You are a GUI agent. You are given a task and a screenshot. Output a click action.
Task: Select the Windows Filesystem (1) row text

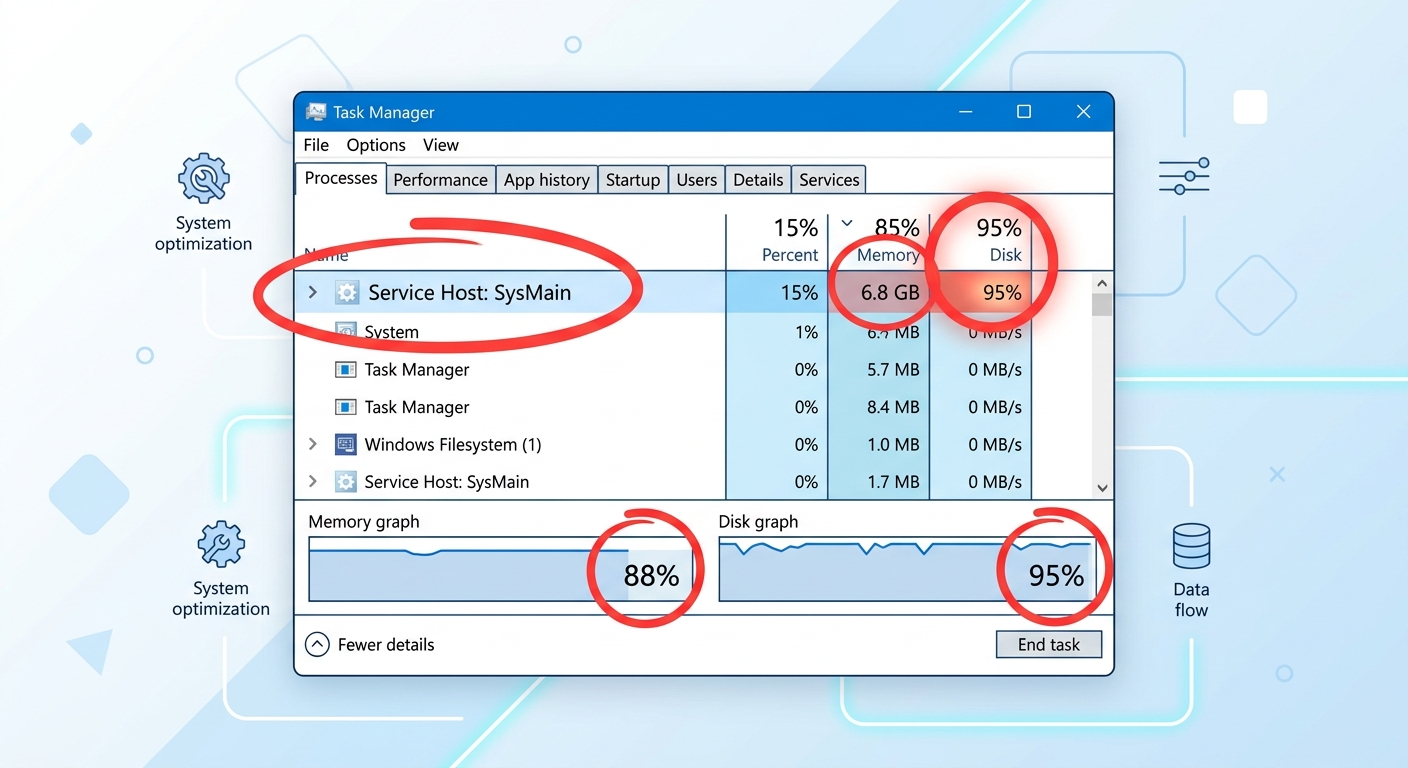452,444
